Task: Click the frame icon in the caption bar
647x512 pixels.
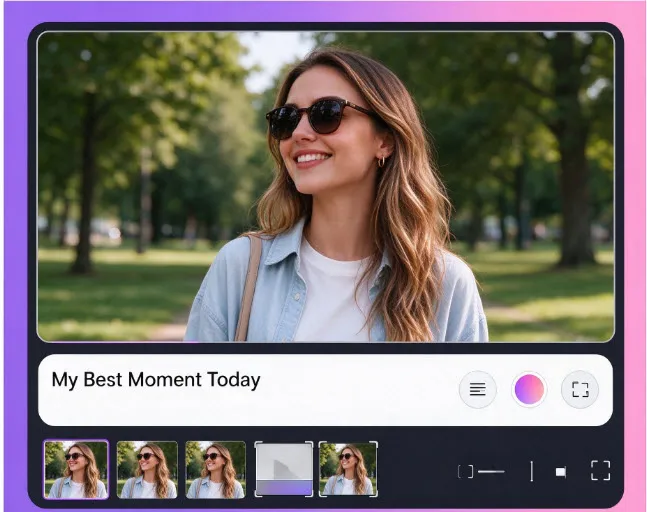Action: click(x=580, y=389)
